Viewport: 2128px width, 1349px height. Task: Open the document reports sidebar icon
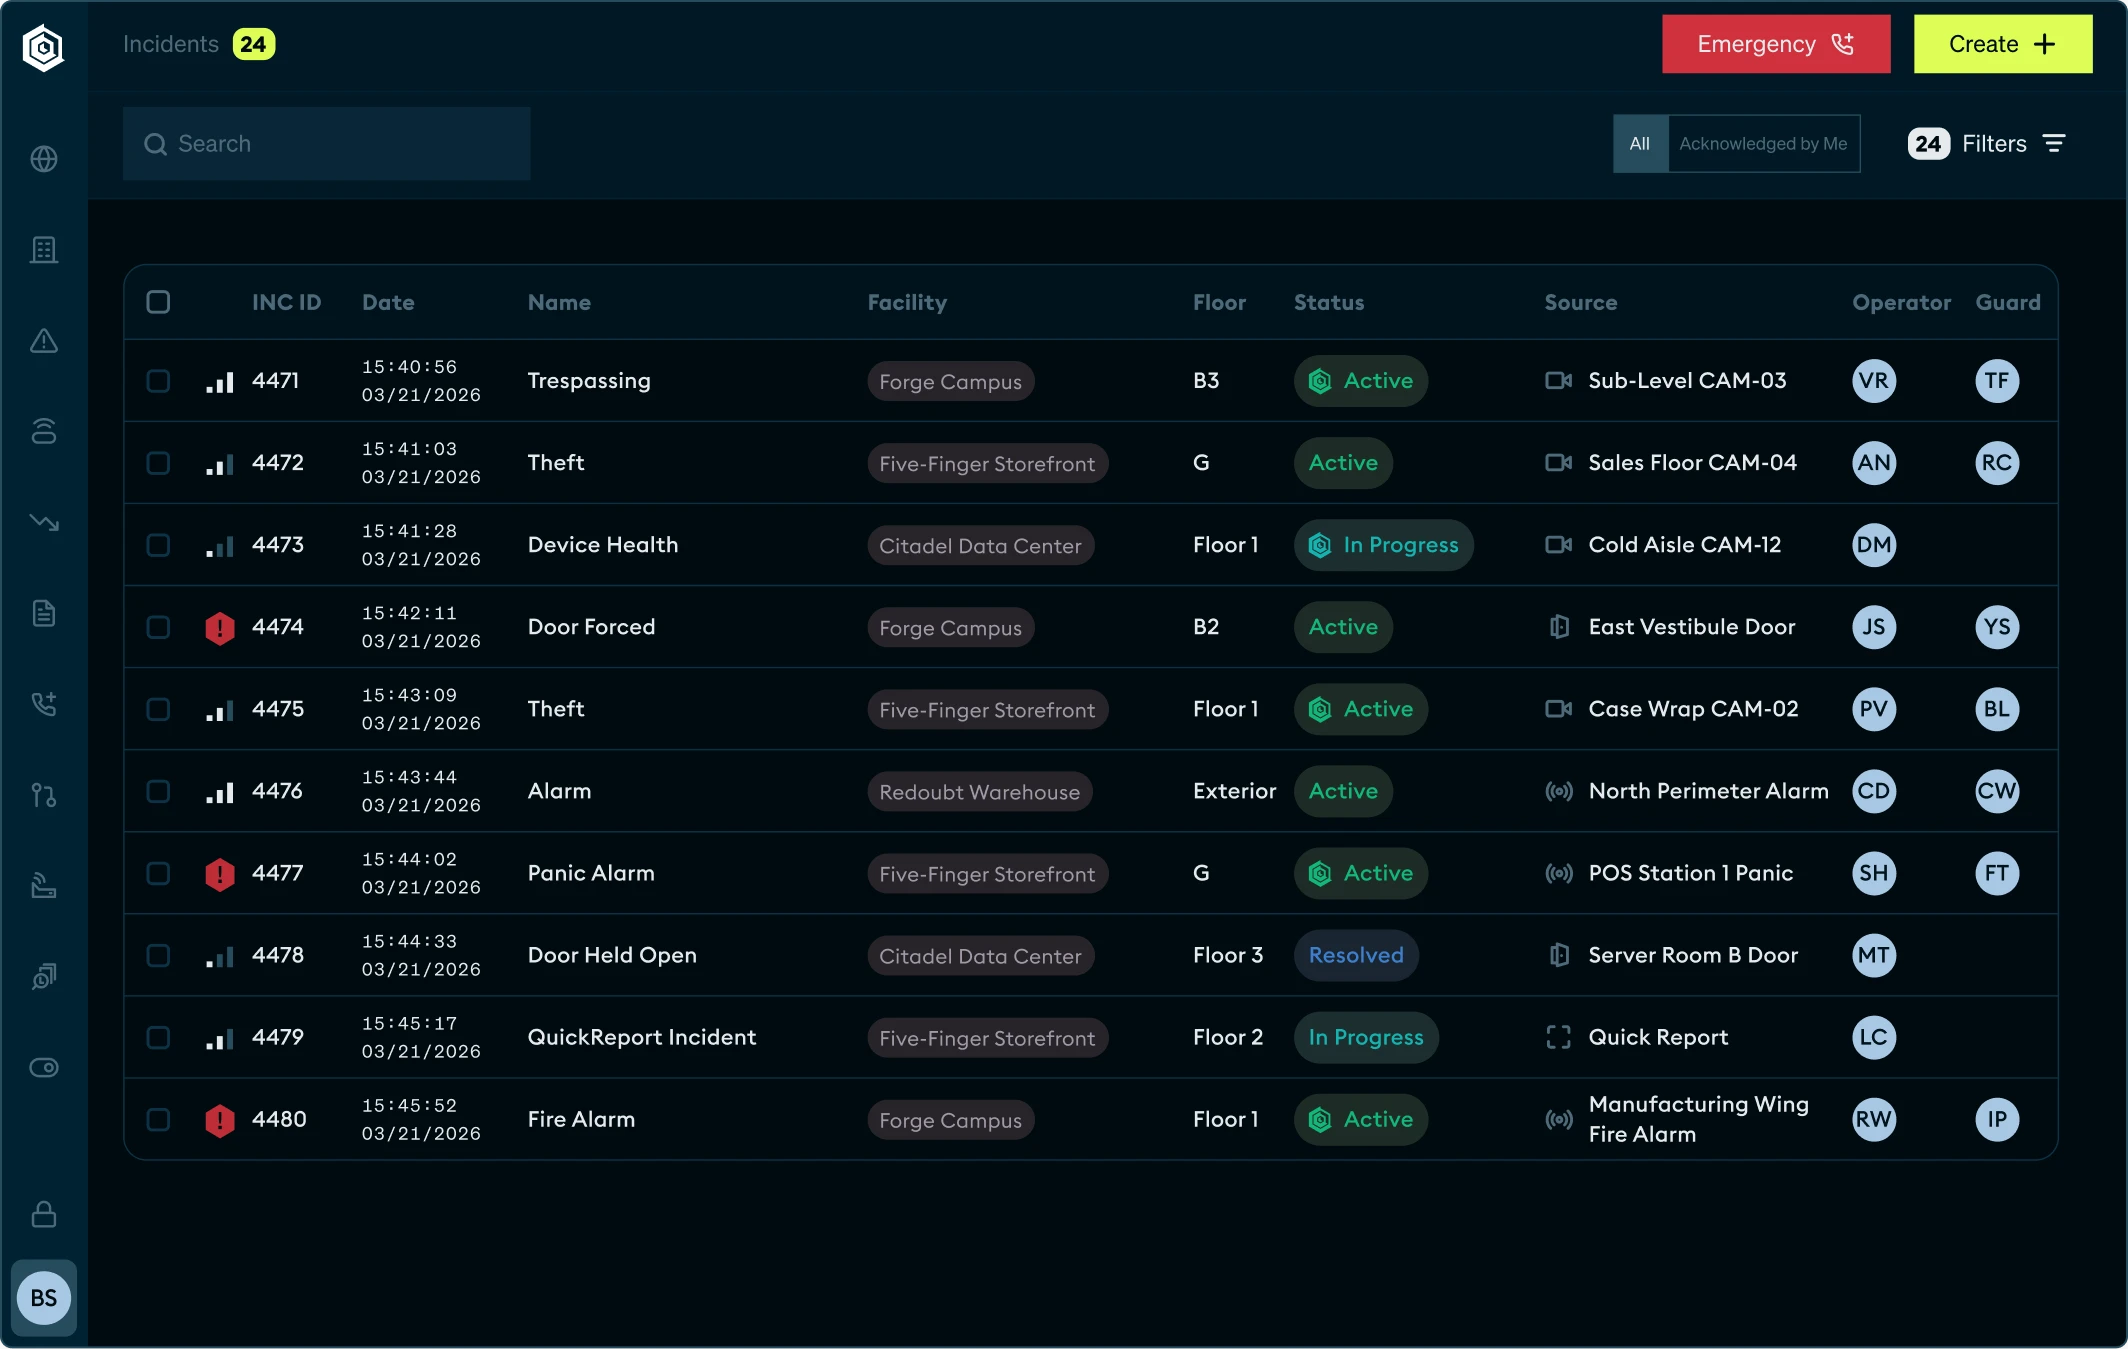point(44,613)
